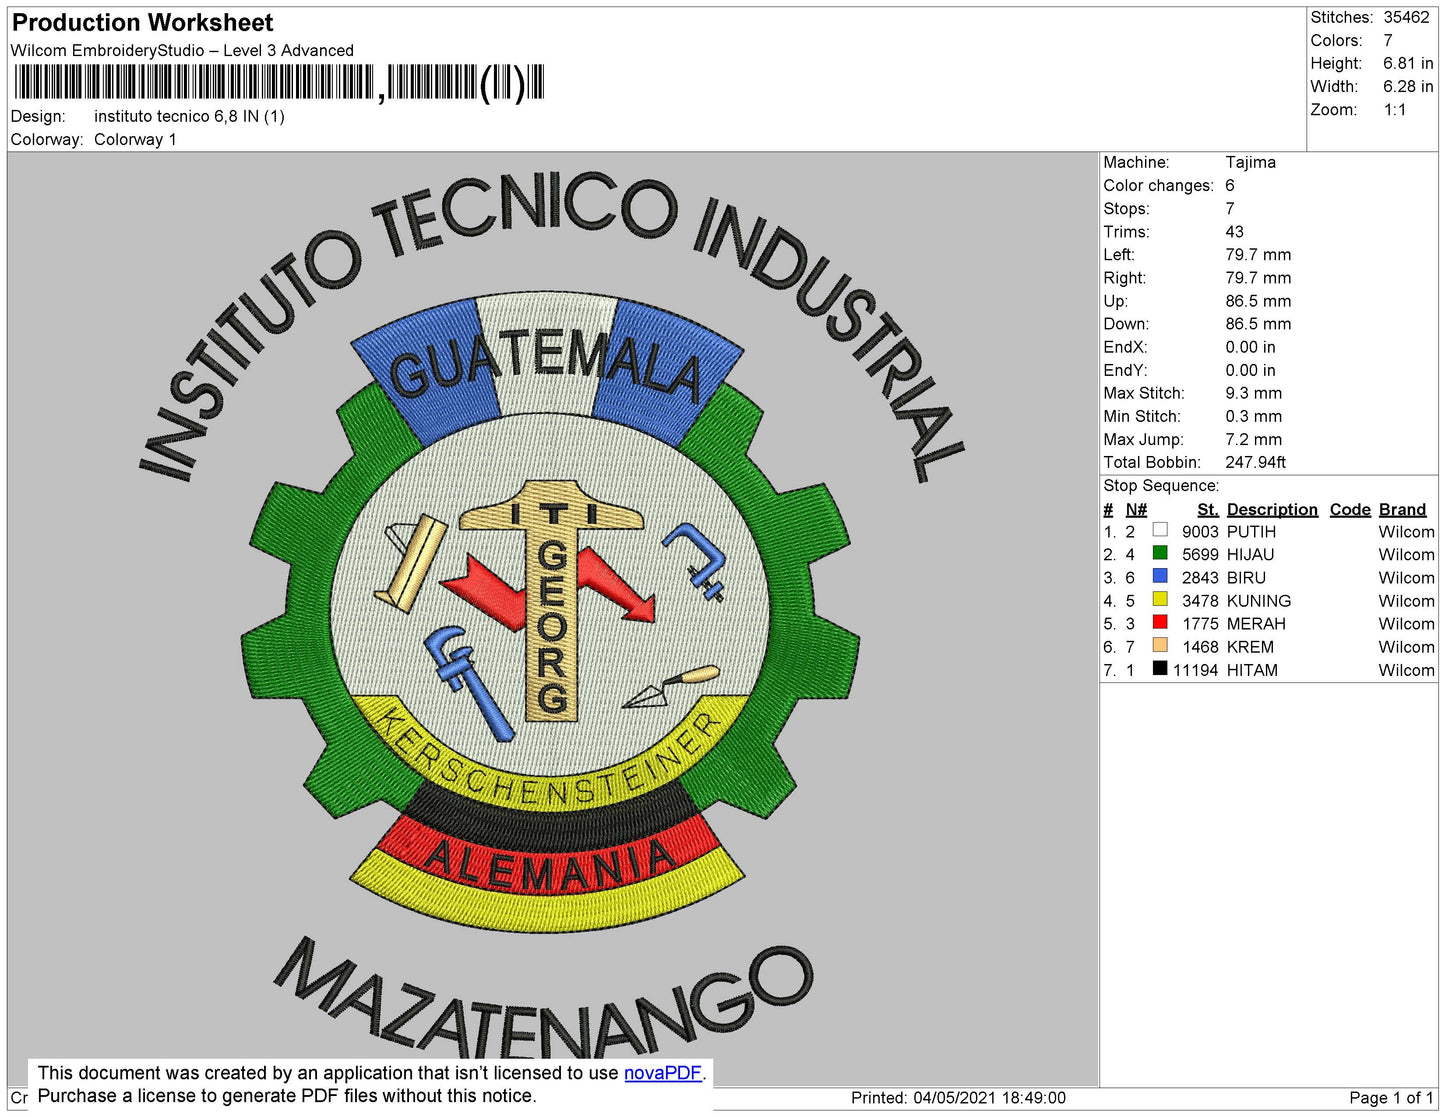1445x1117 pixels.
Task: Click the 'Code' column header
Action: 1350,510
